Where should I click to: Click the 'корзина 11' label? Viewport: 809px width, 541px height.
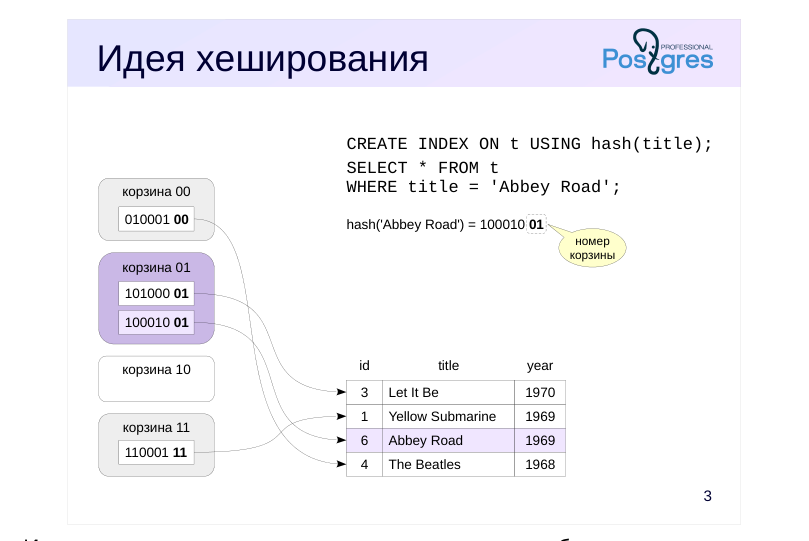[x=156, y=428]
